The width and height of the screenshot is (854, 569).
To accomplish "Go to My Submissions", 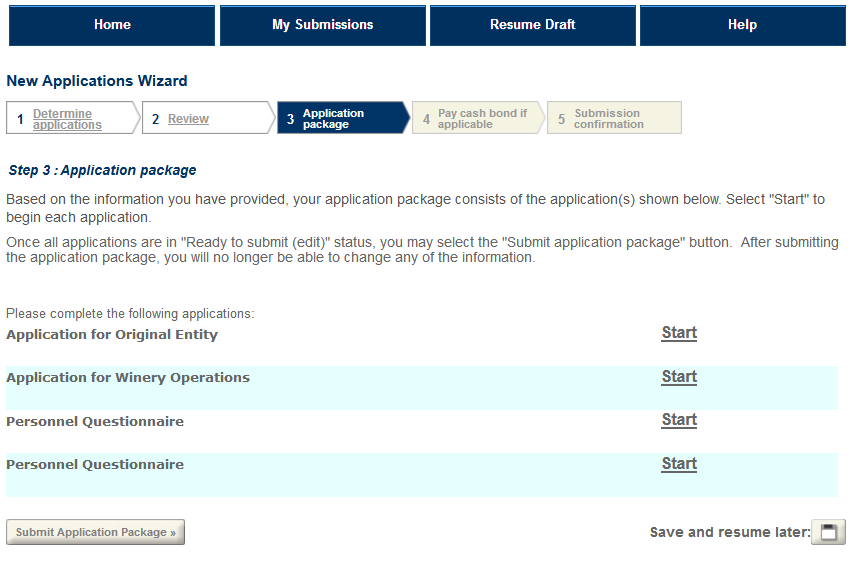I will [322, 25].
